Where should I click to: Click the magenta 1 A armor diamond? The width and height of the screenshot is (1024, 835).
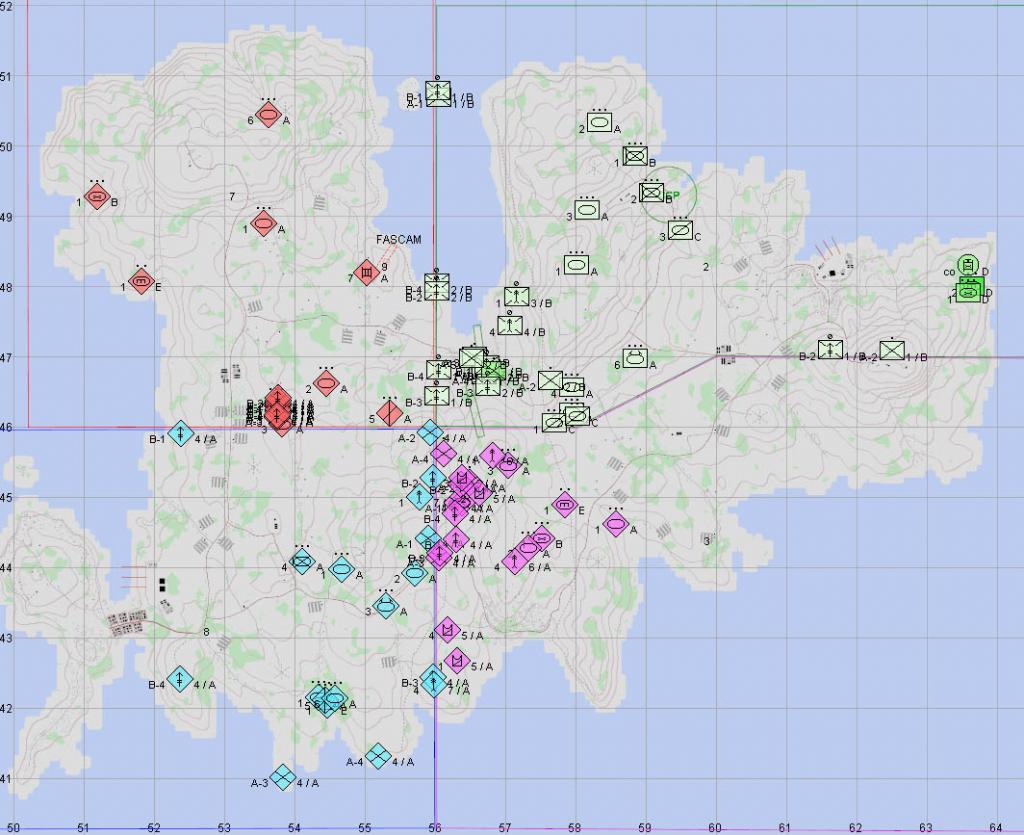click(616, 524)
